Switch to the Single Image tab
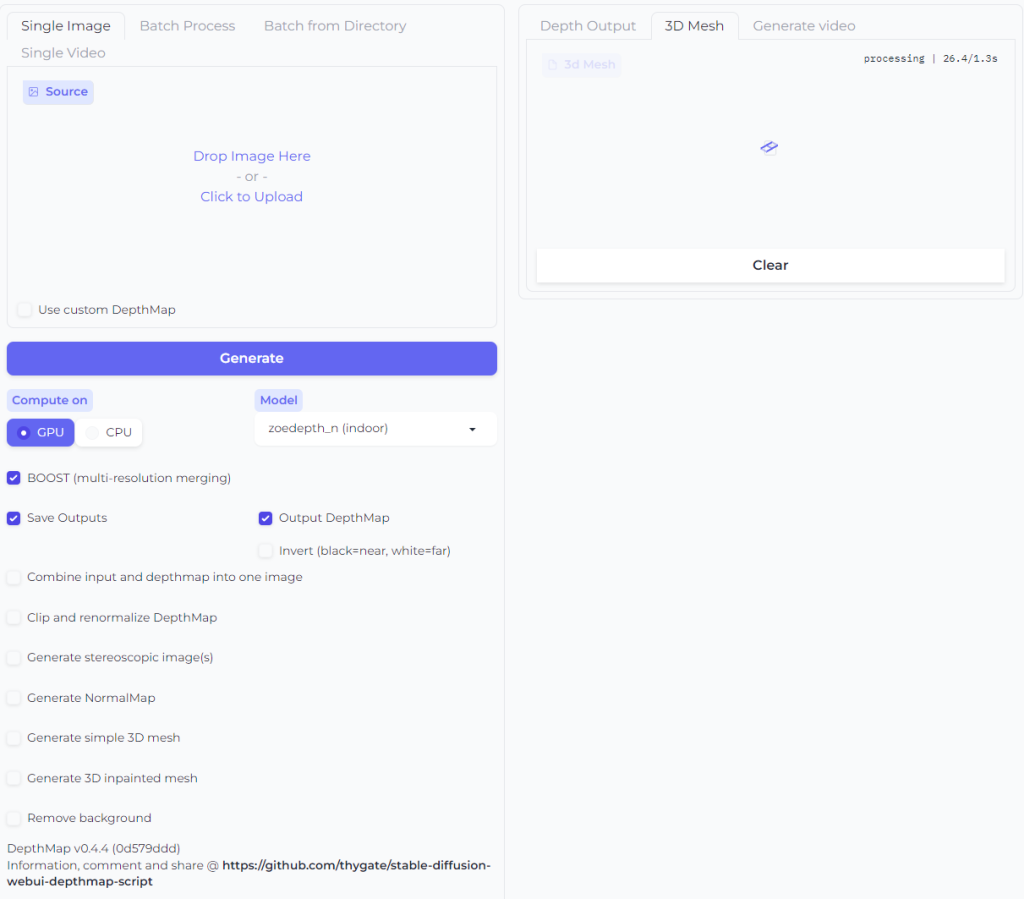The width and height of the screenshot is (1024, 899). point(66,26)
